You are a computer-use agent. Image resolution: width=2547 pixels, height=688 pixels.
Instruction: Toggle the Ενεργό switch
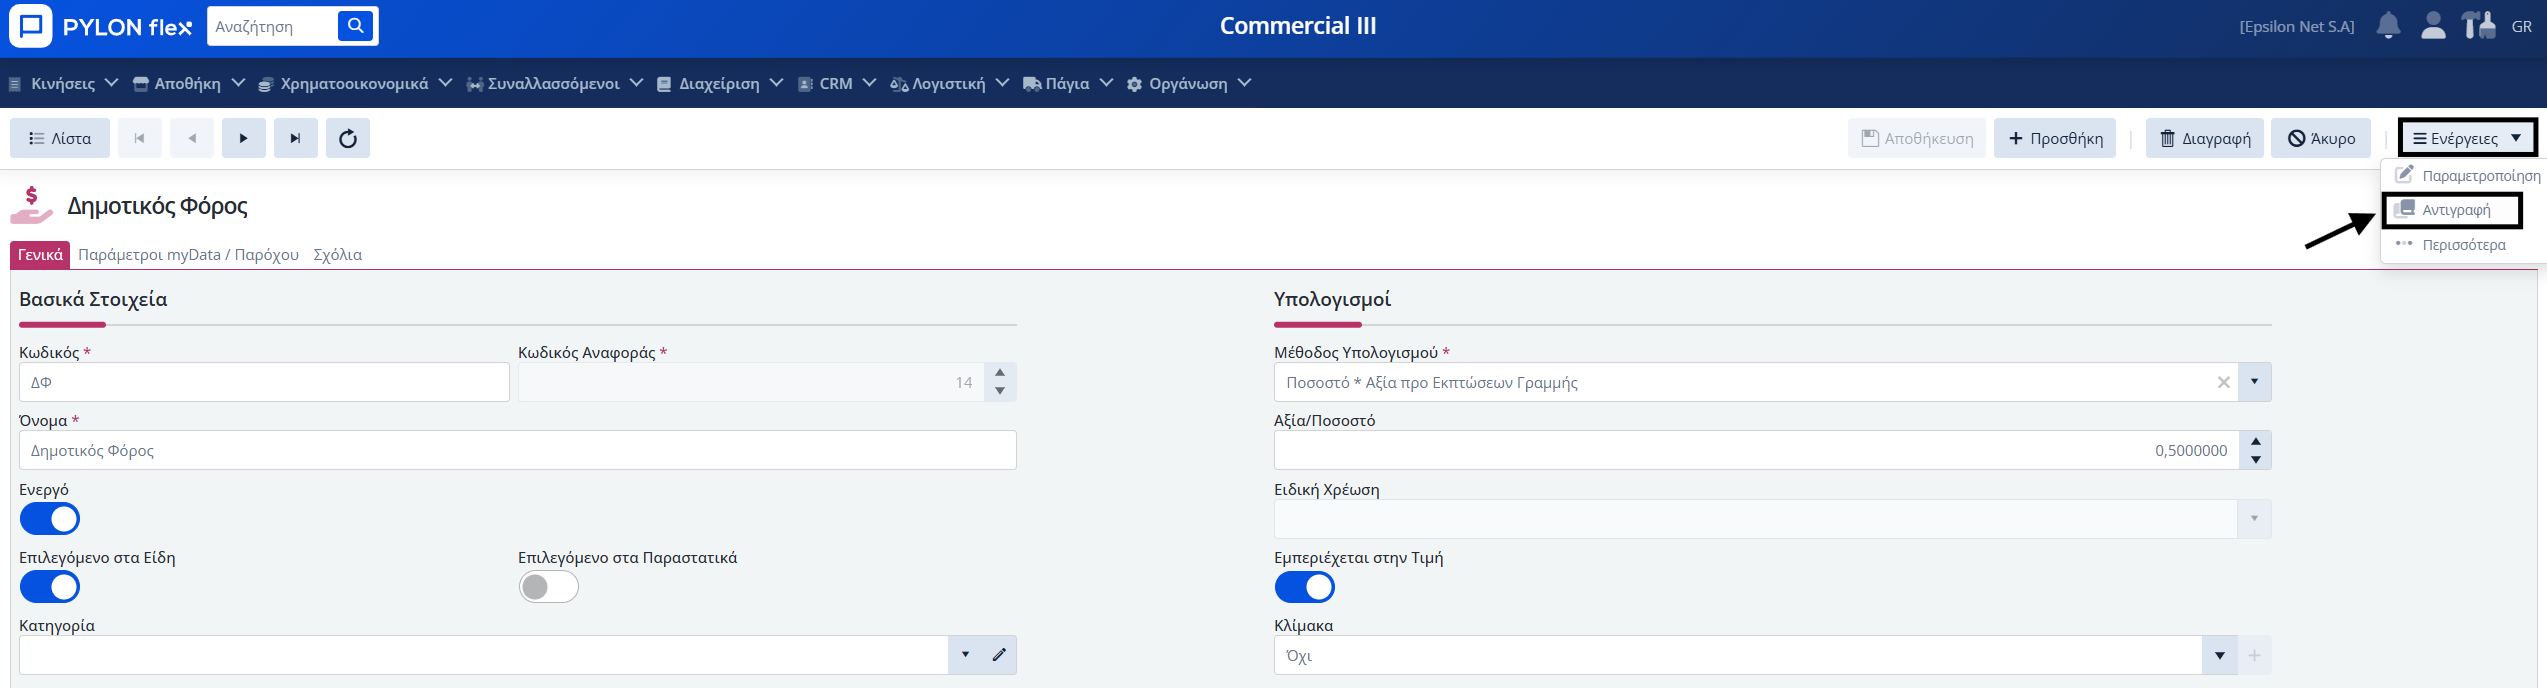[50, 519]
